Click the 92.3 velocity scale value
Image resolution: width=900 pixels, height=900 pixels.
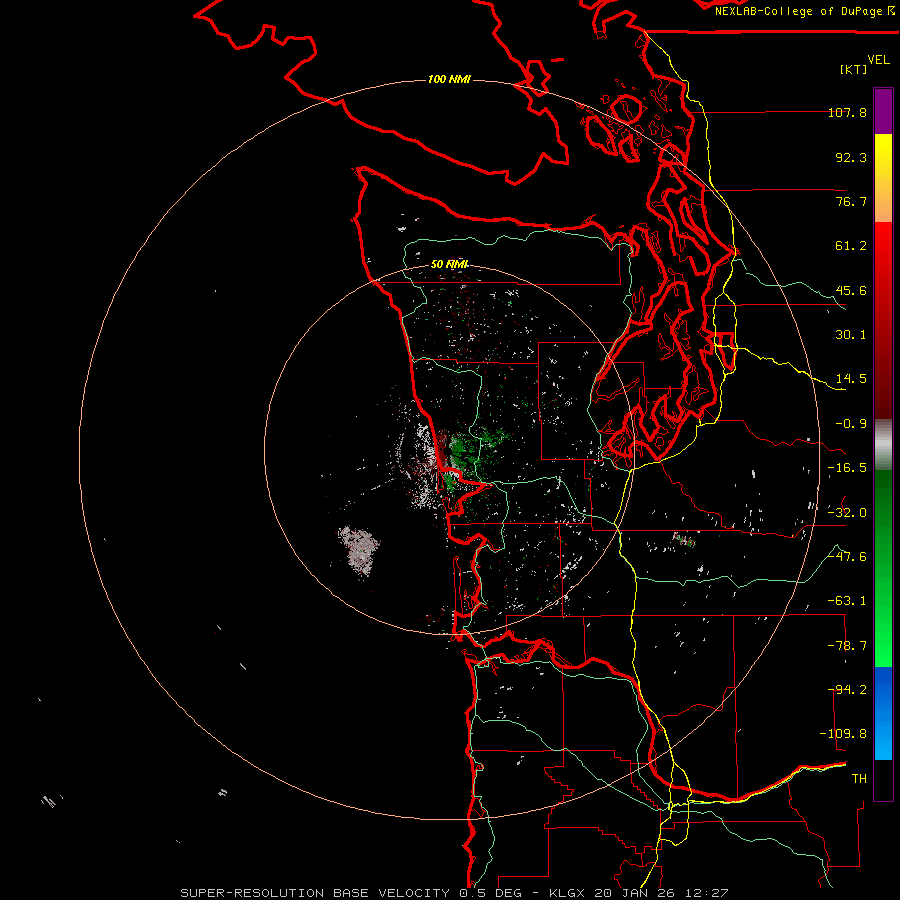pyautogui.click(x=851, y=157)
